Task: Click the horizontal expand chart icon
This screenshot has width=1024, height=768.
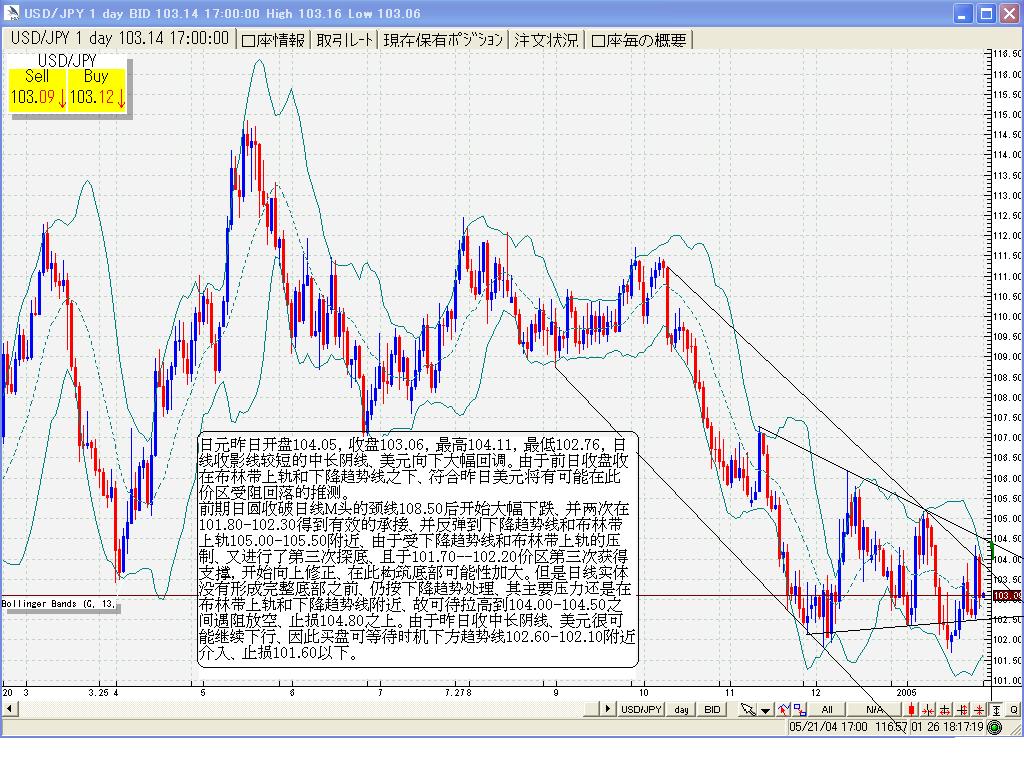Action: pos(945,709)
